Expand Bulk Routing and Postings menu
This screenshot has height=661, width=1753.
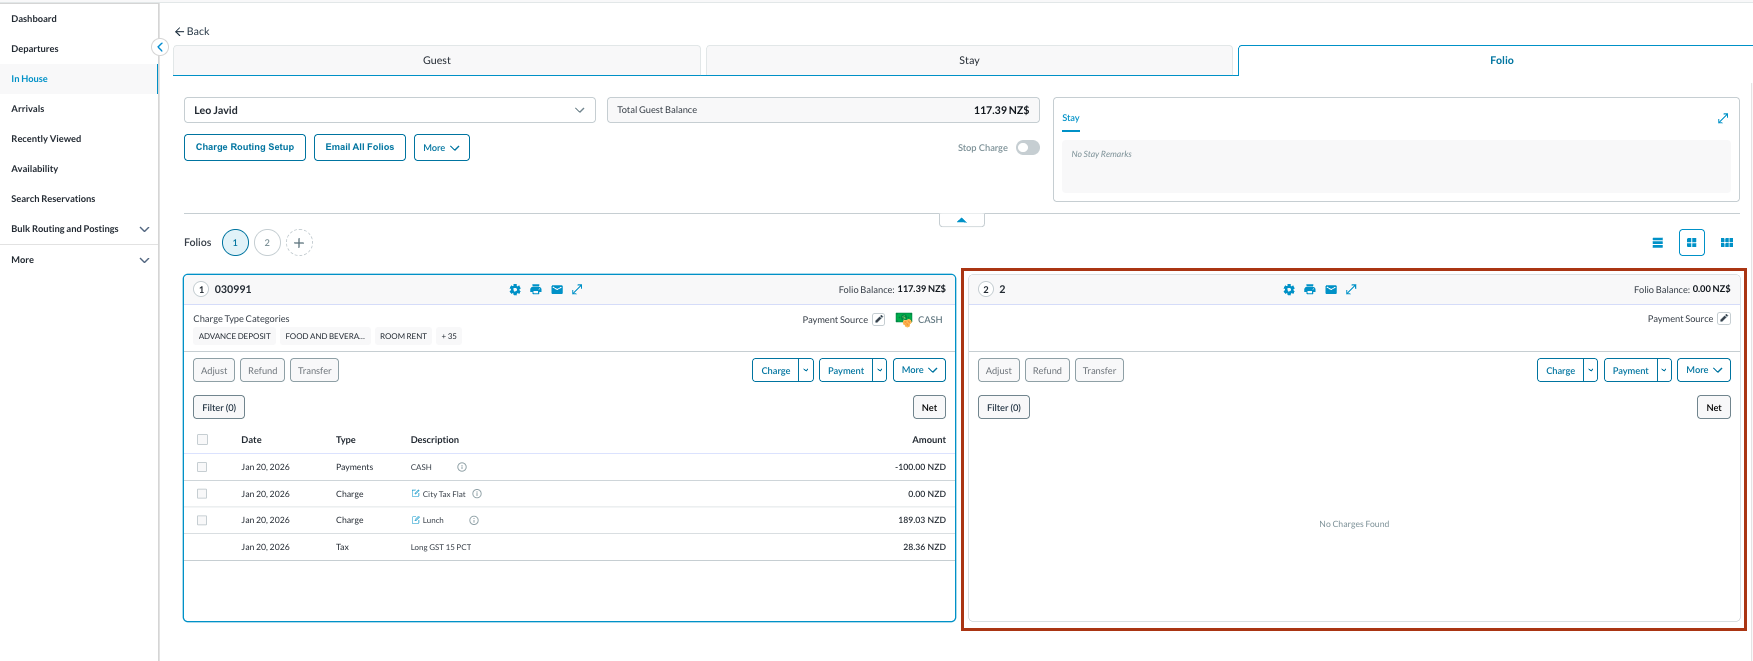pos(144,229)
